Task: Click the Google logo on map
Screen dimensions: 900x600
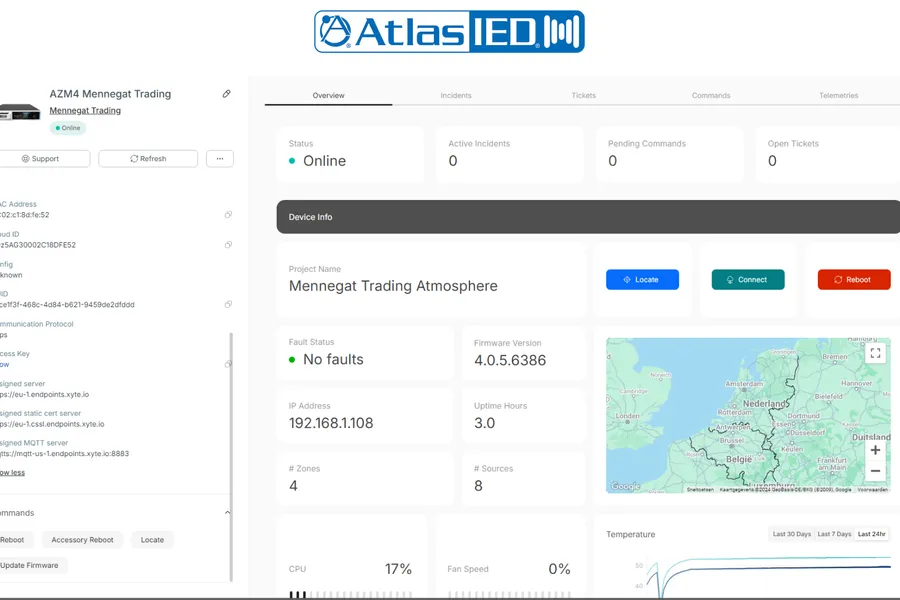Action: 625,486
